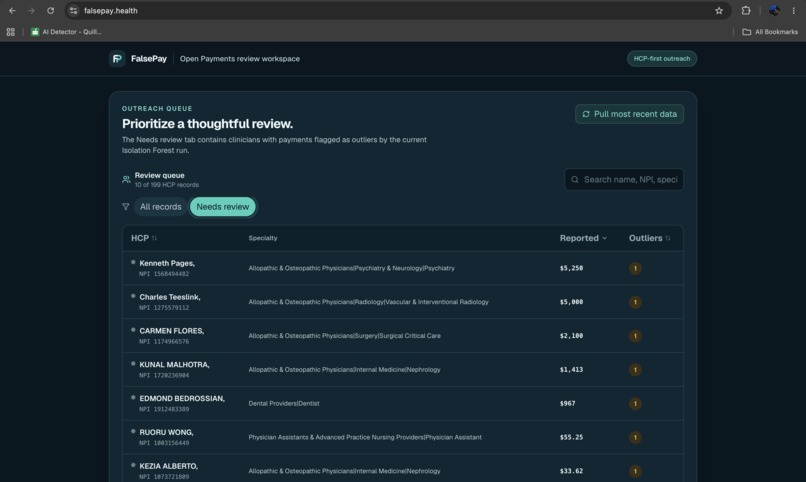
Task: Click the Dental Providers|Dentist specialty
Action: [284, 404]
